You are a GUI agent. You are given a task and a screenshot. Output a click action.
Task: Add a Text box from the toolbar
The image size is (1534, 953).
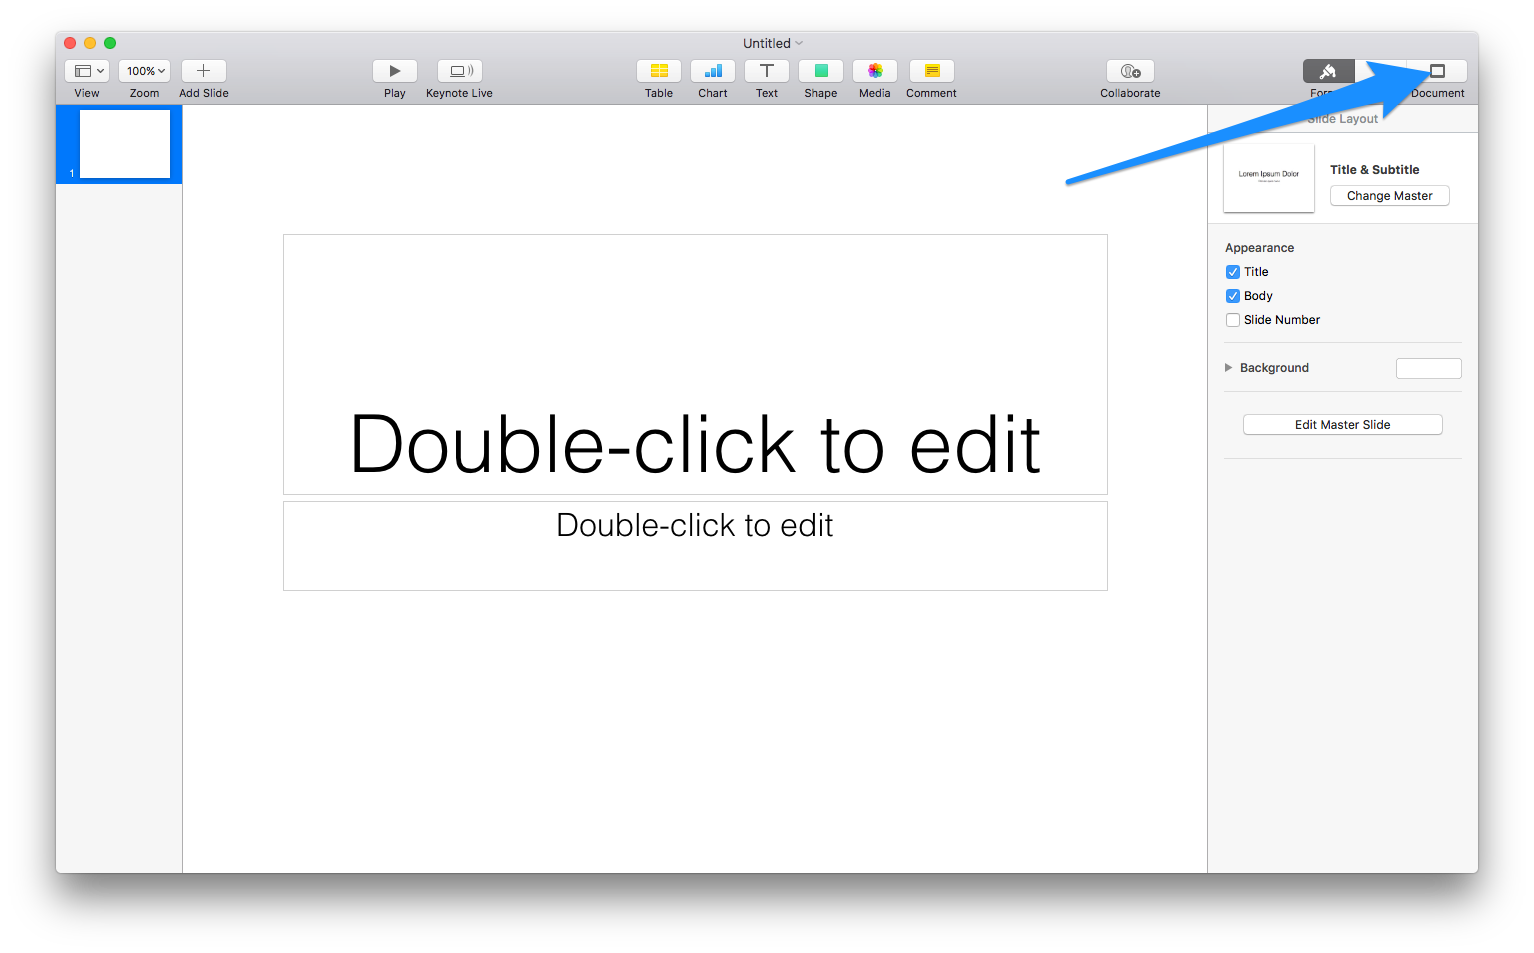(x=766, y=71)
